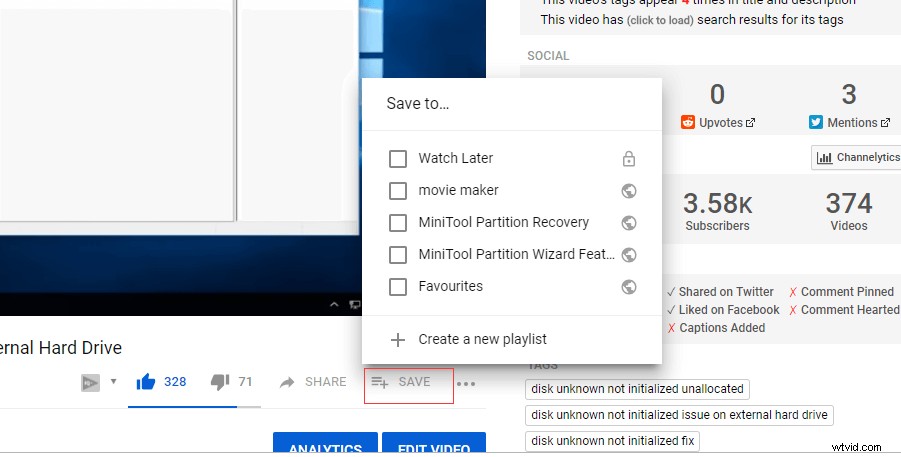The width and height of the screenshot is (901, 457).
Task: Click the (click to load) tag search link
Action: pos(660,20)
